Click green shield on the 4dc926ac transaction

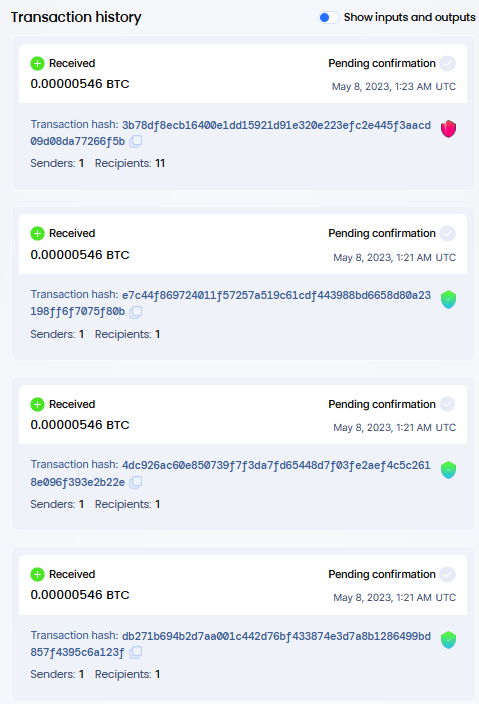click(448, 470)
